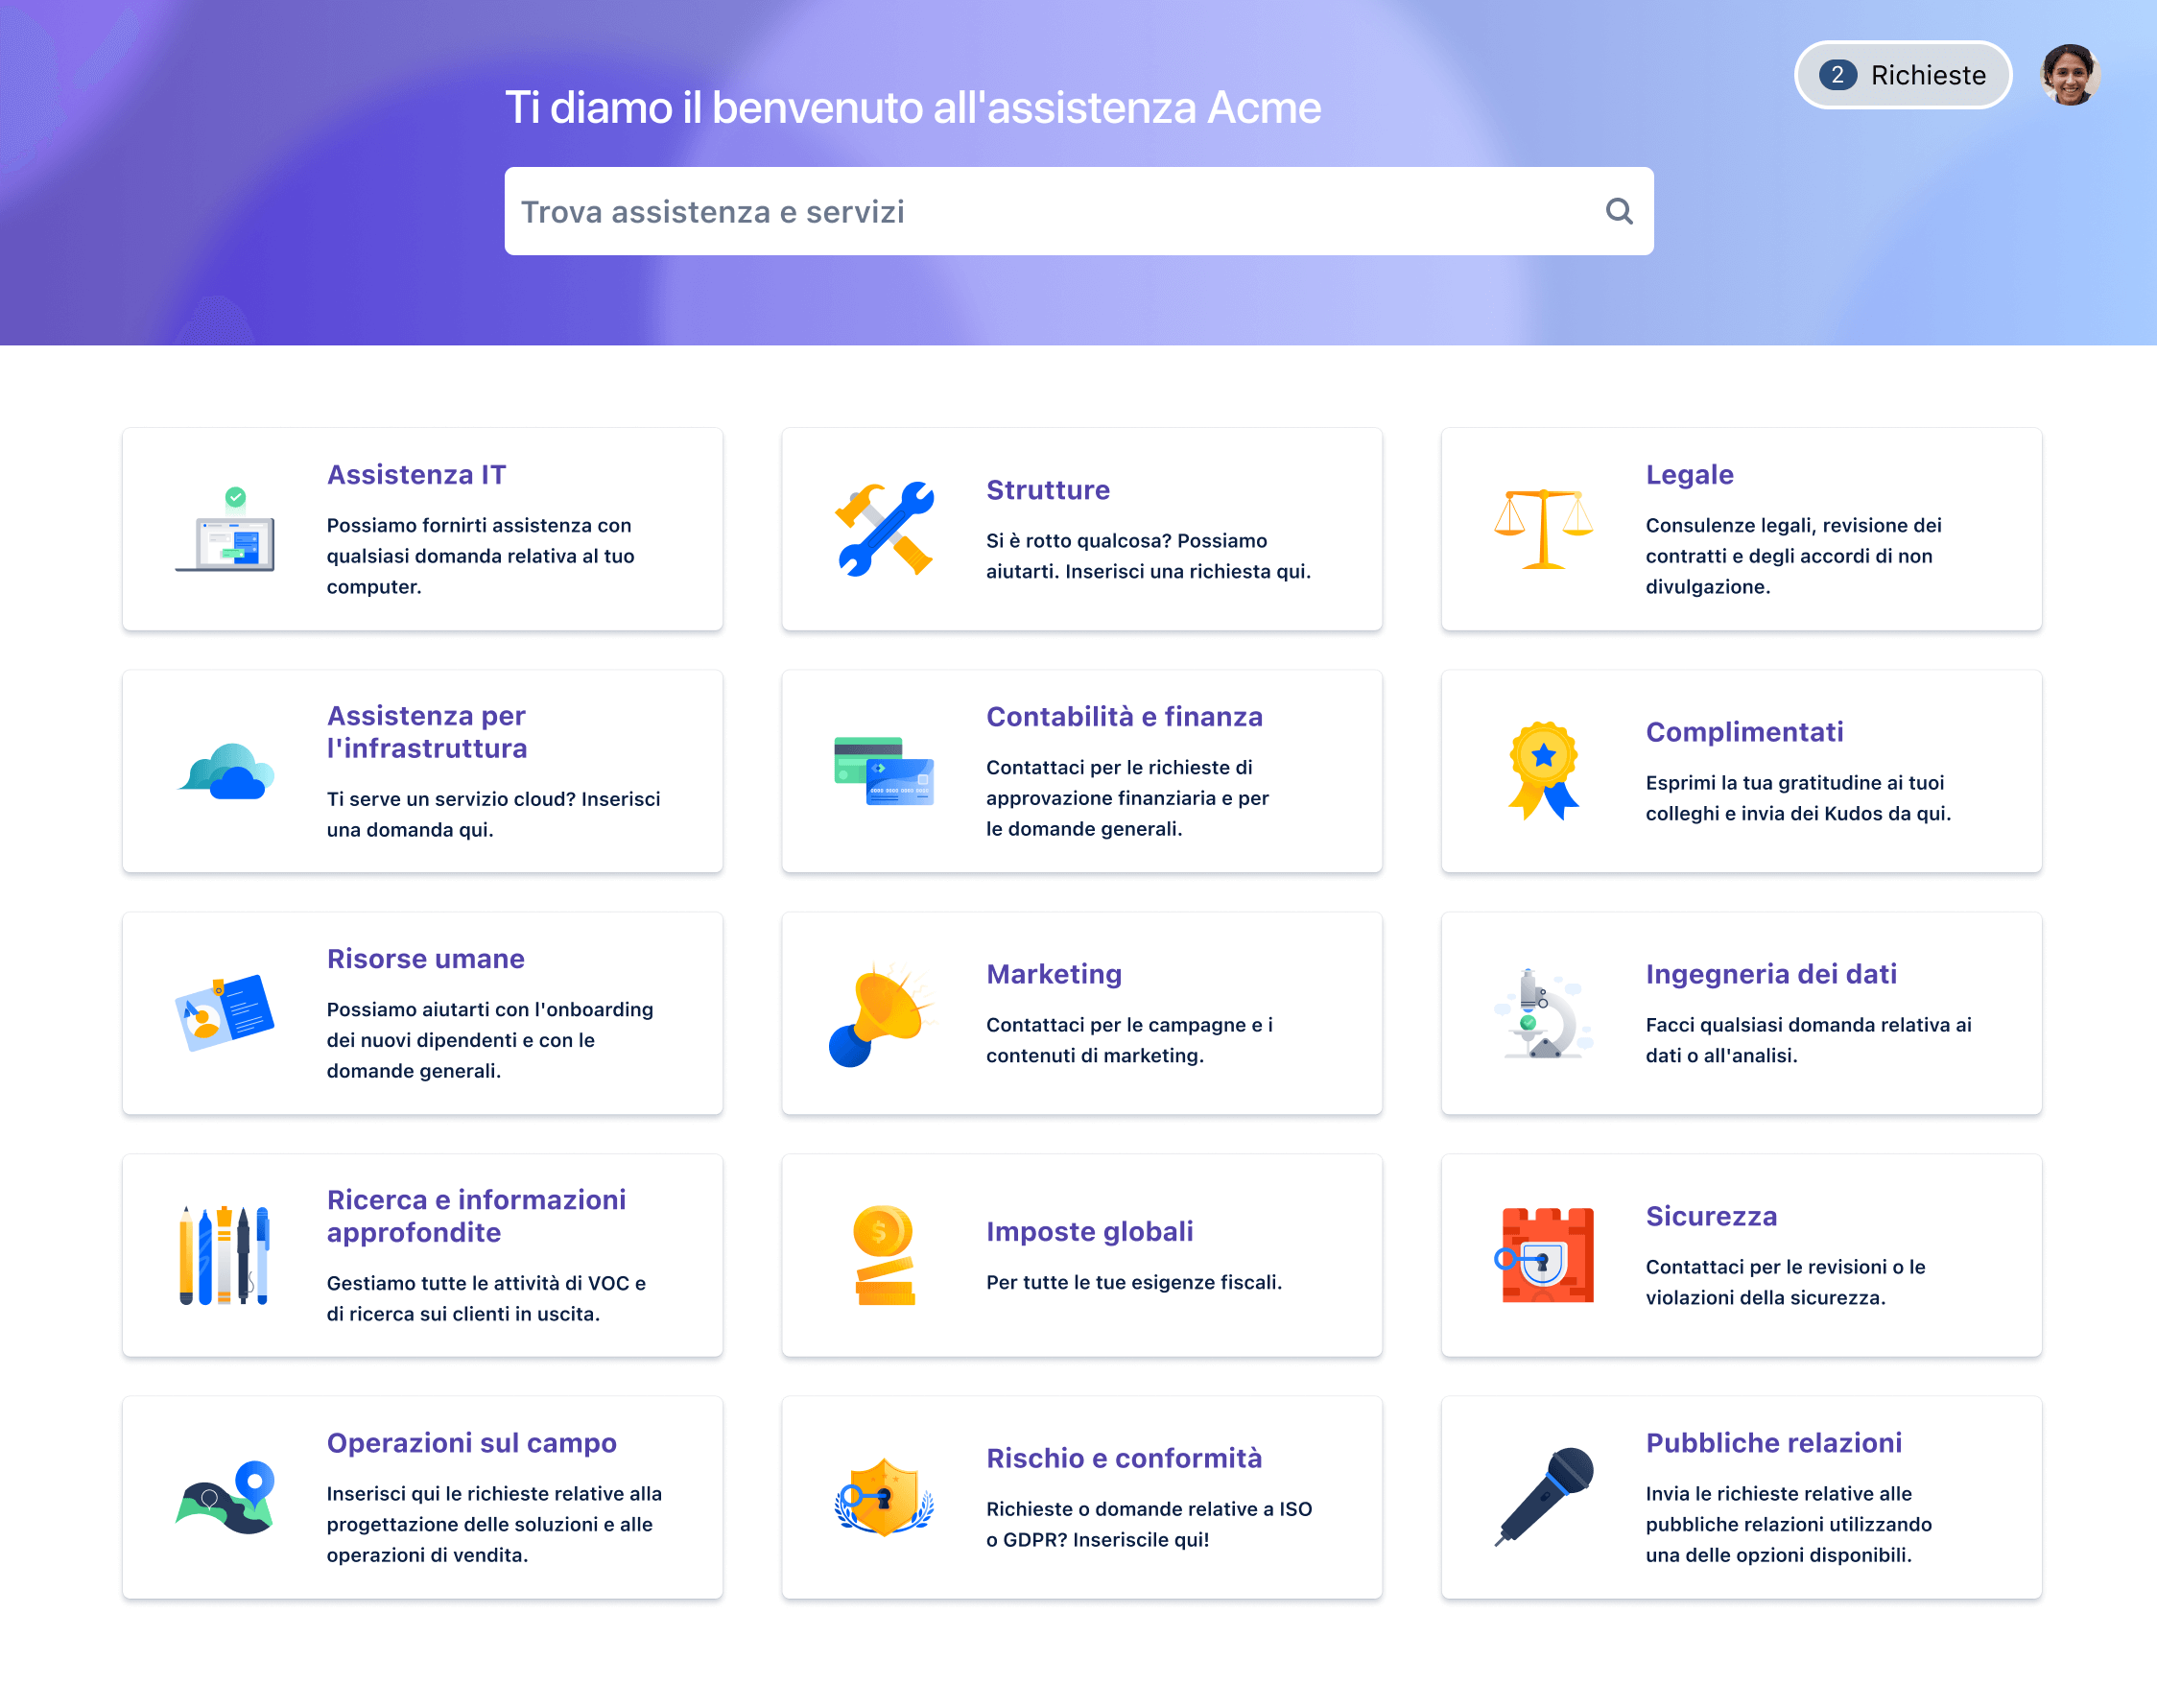The height and width of the screenshot is (1708, 2157).
Task: Focus the Trova assistenza e servizi field
Action: click(x=1050, y=211)
